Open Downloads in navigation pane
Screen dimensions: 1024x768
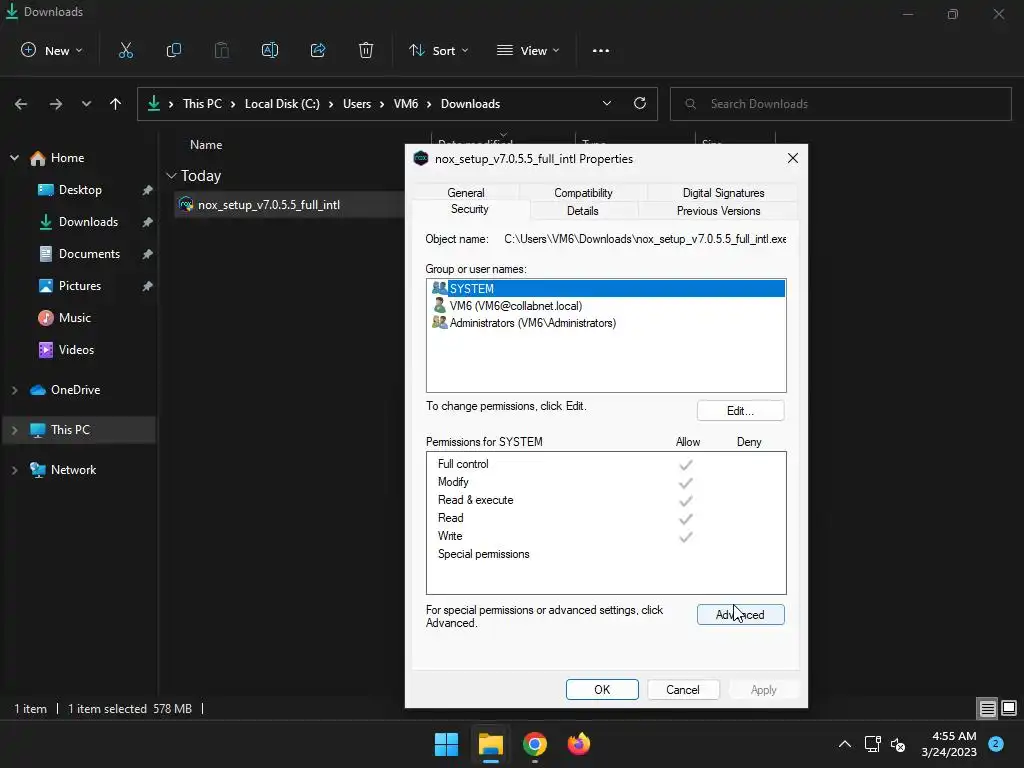pyautogui.click(x=88, y=222)
